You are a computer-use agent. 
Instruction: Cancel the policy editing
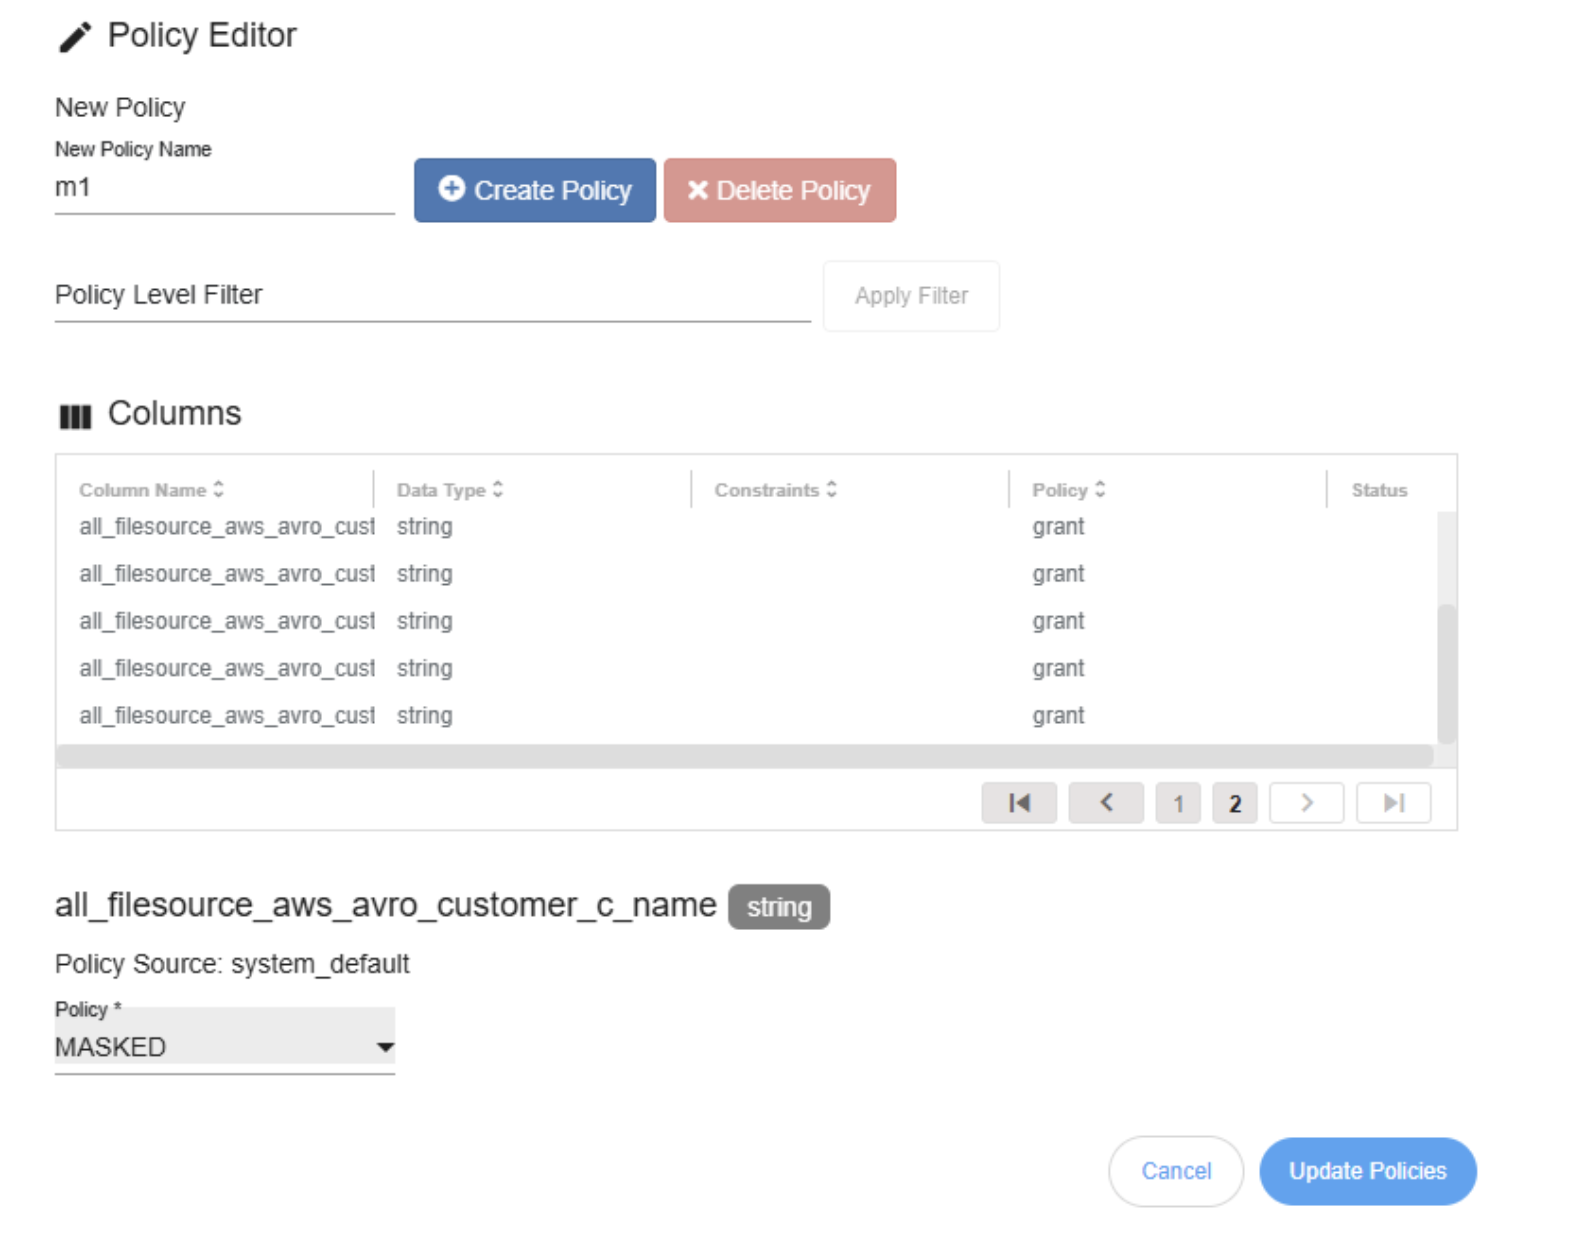coord(1175,1171)
